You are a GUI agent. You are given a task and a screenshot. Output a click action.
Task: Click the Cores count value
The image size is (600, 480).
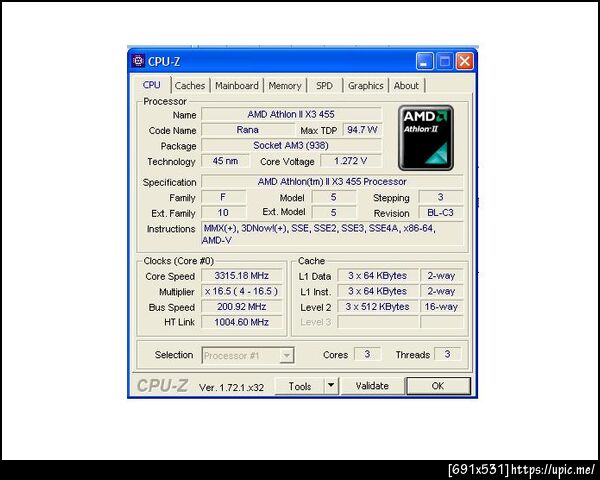point(367,354)
